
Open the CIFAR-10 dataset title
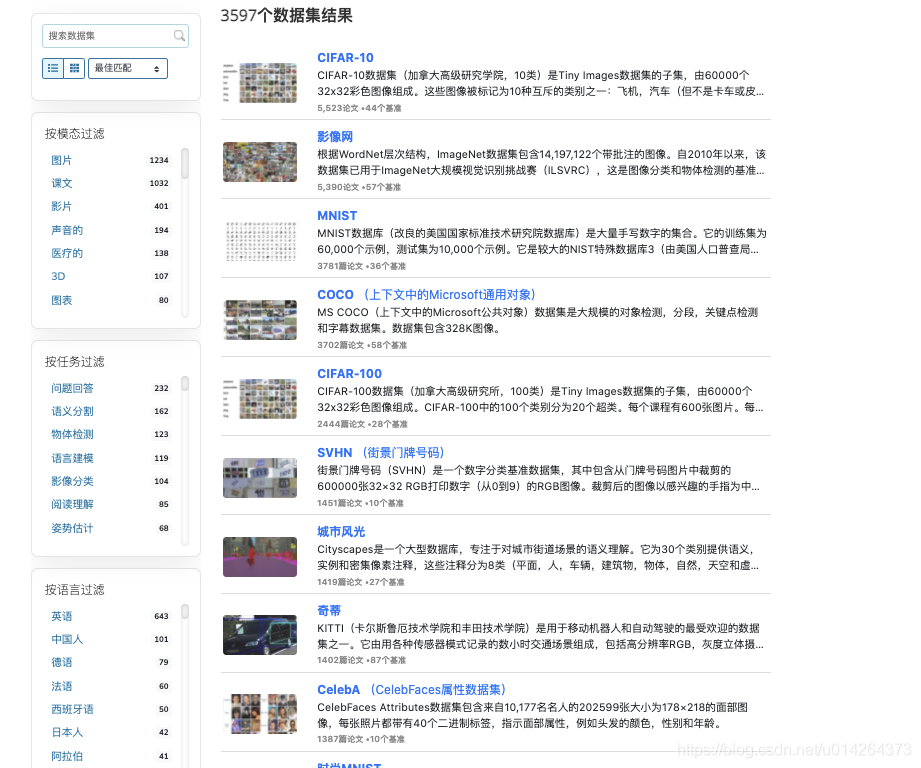[345, 58]
